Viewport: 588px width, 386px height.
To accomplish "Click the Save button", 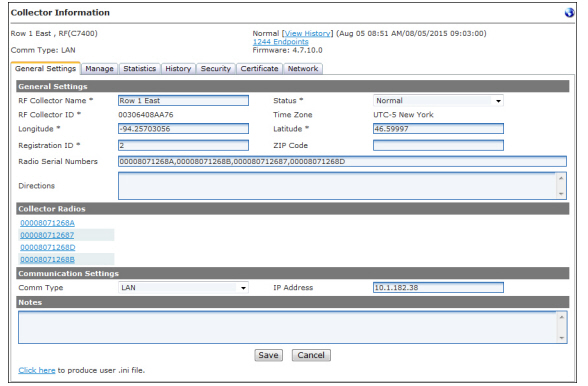I will click(268, 355).
